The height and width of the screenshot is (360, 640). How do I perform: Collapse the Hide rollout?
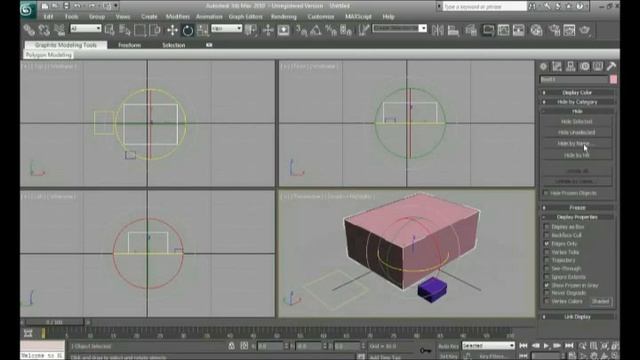coord(577,111)
